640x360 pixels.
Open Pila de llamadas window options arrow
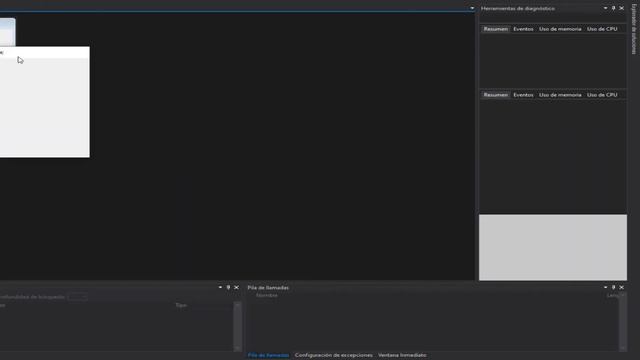605,287
